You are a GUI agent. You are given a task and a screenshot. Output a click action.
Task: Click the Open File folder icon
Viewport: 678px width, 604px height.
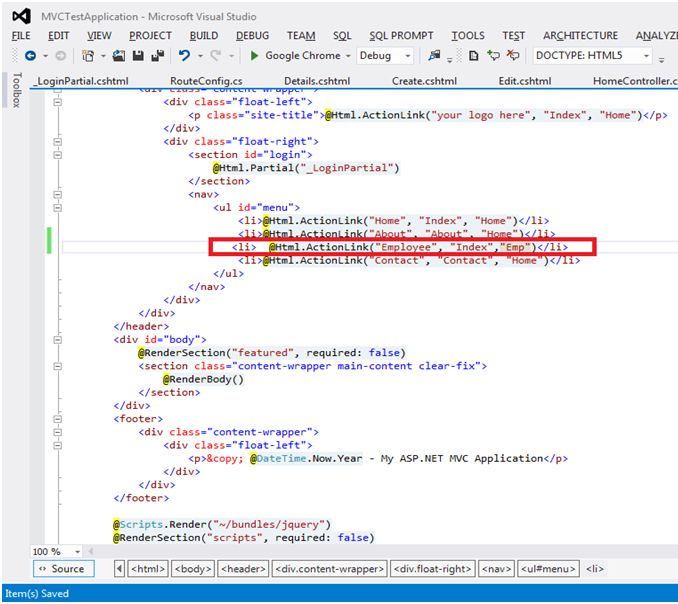(x=120, y=56)
